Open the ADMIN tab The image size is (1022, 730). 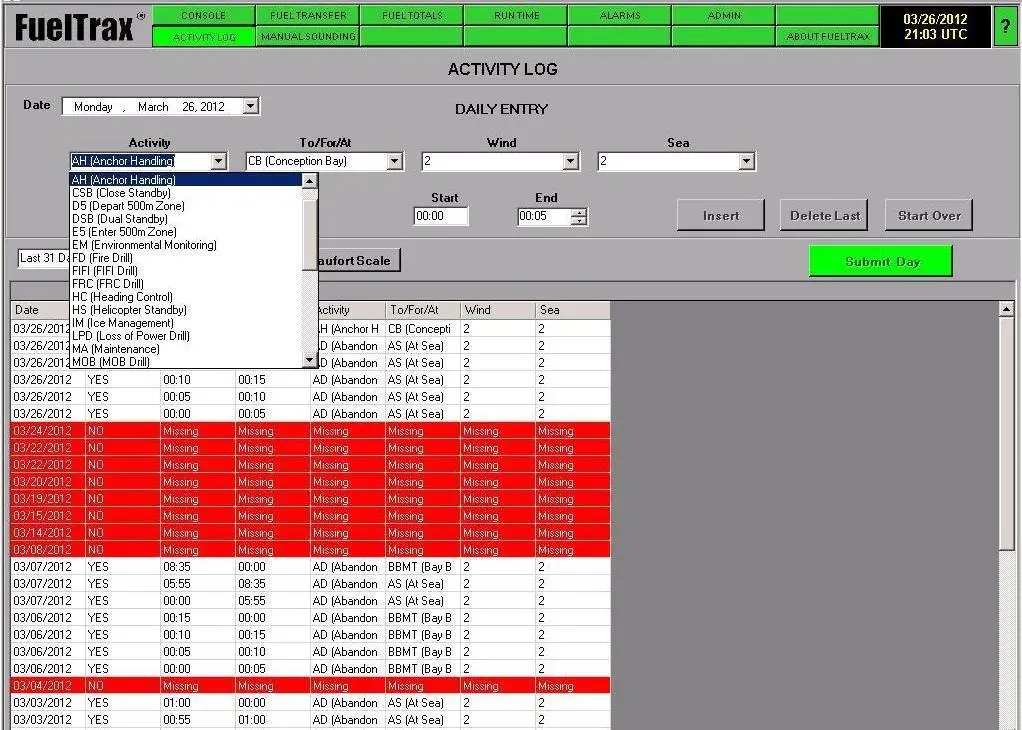coord(724,15)
